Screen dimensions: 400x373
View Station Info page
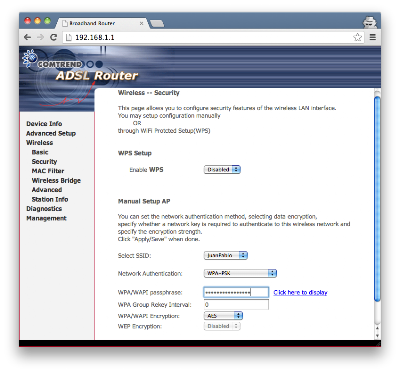pos(50,199)
